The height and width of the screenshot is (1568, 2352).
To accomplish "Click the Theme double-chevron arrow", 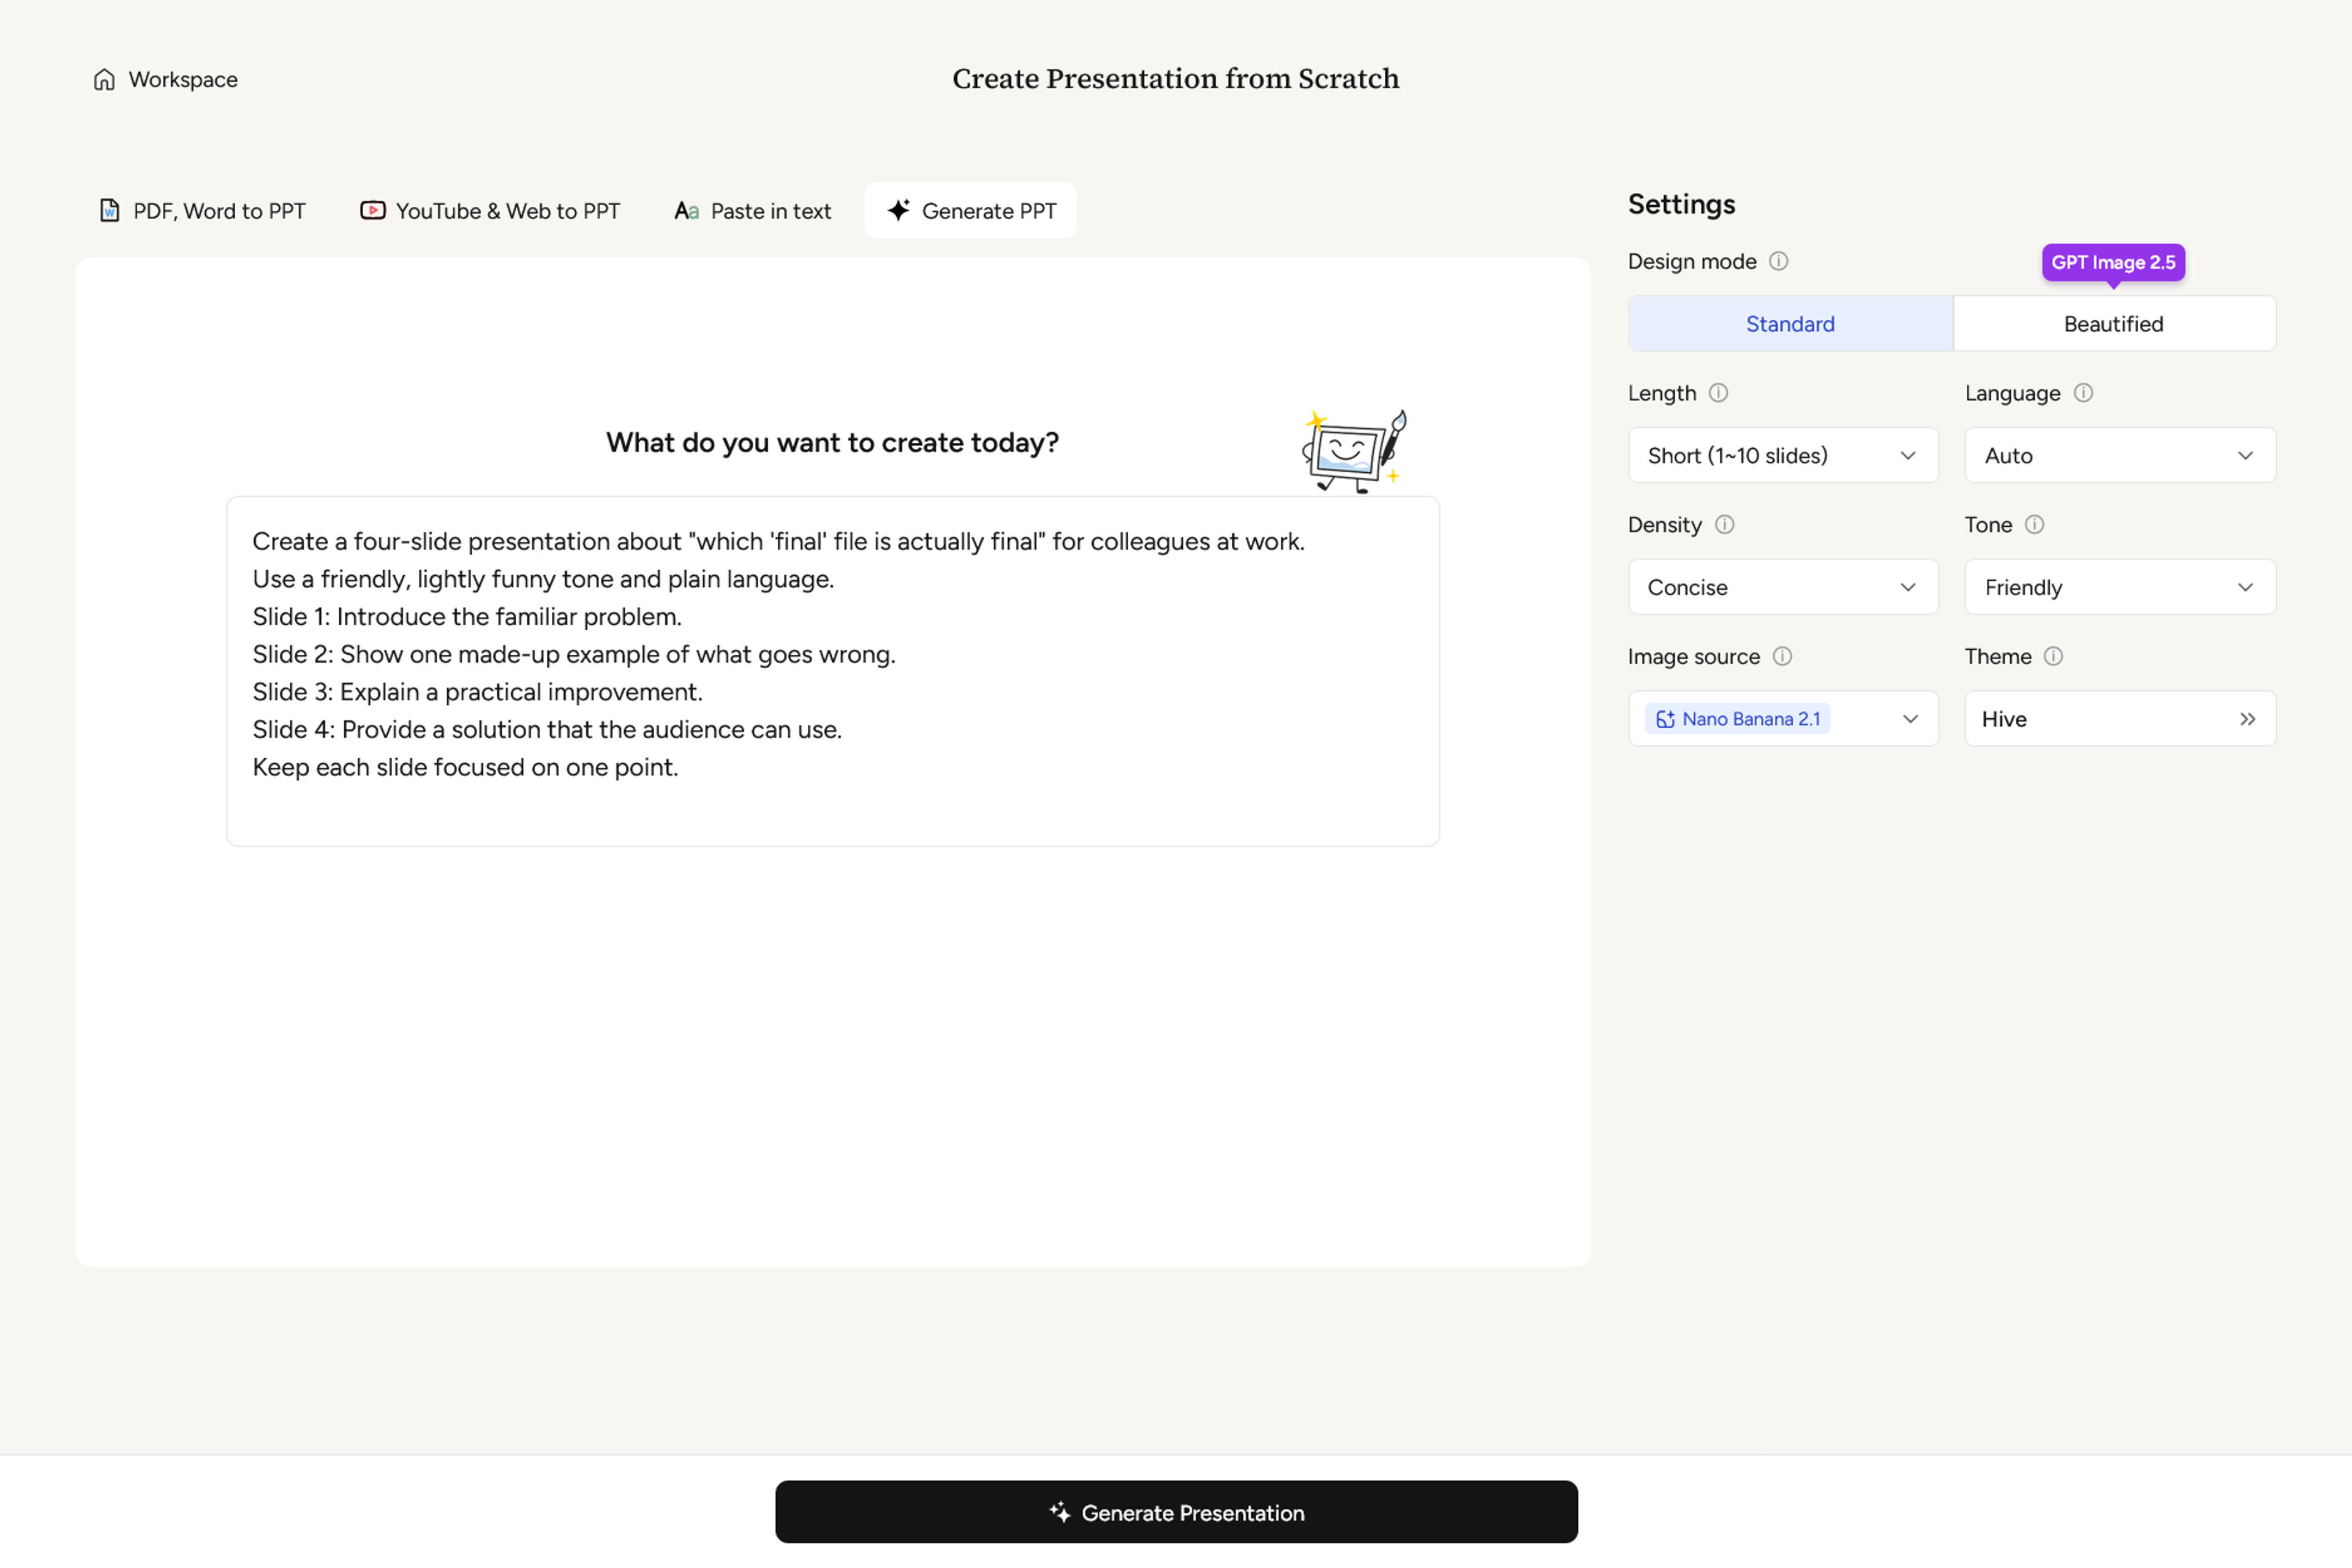I will [x=2248, y=719].
